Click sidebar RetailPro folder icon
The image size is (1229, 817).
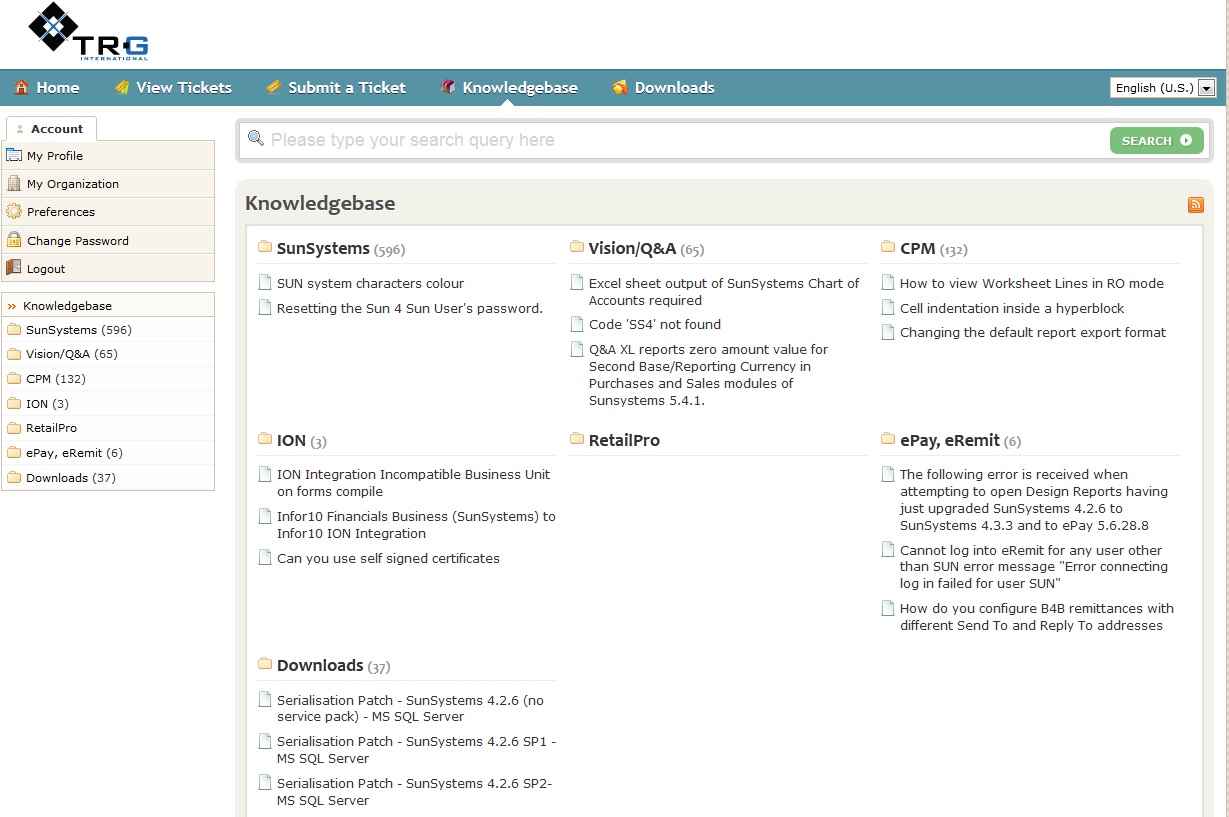pyautogui.click(x=14, y=428)
